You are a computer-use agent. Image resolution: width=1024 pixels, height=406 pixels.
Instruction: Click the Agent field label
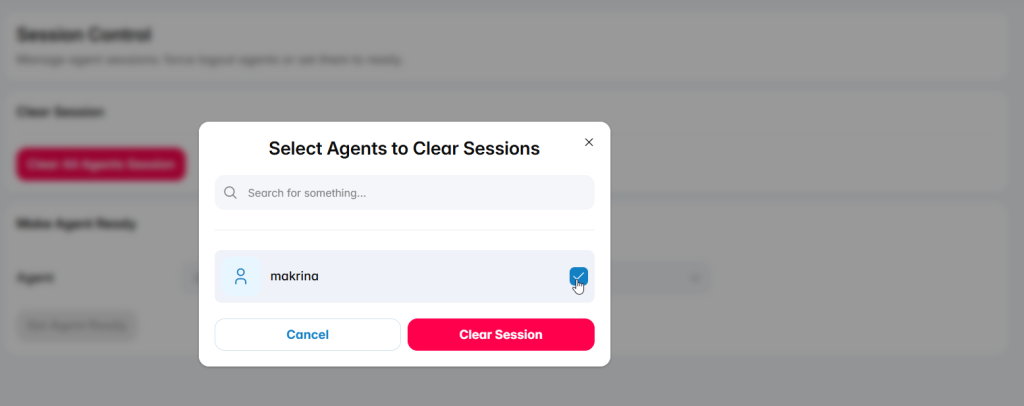click(35, 278)
